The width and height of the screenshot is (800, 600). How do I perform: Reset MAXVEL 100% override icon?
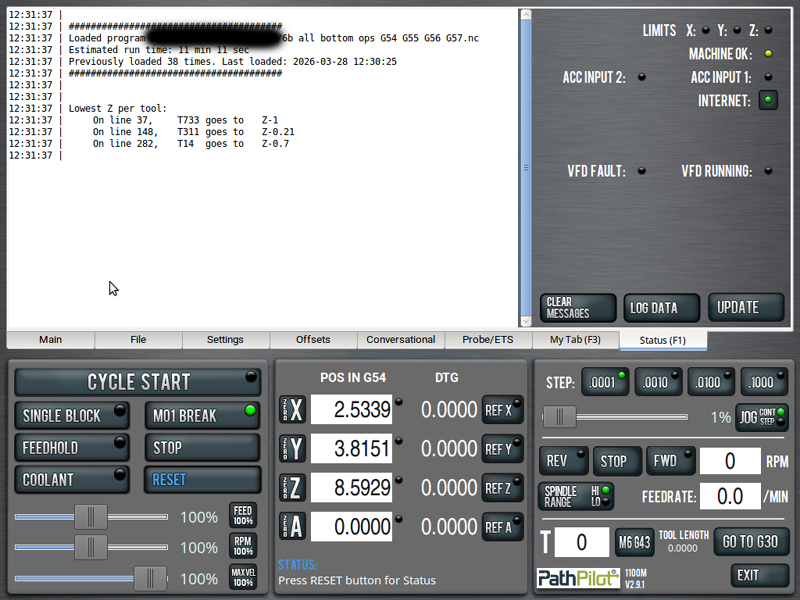tap(243, 578)
